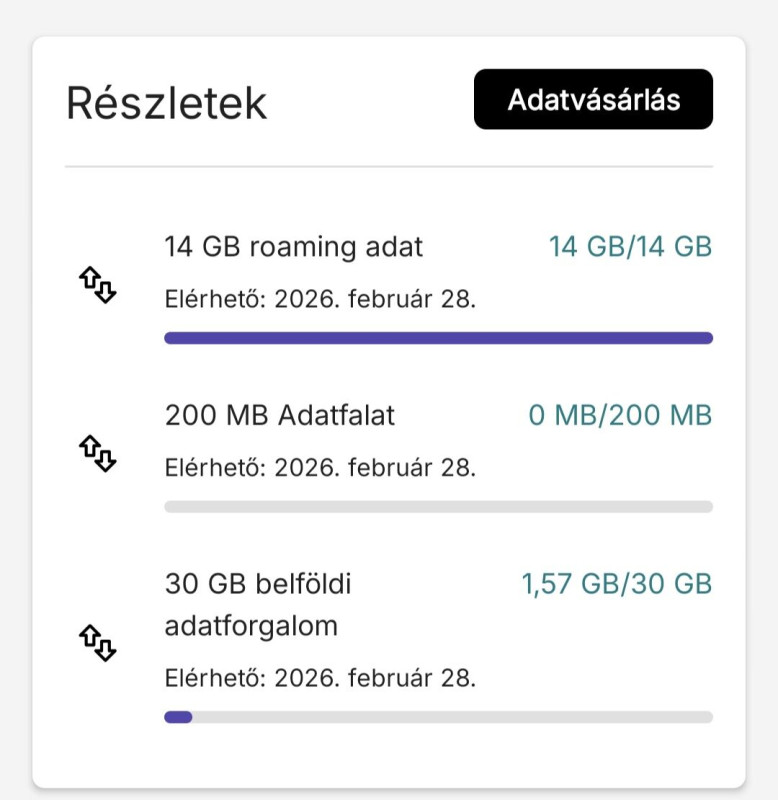The image size is (778, 800).
Task: Select the 30 GB belföldi adatforgalom title
Action: [258, 584]
